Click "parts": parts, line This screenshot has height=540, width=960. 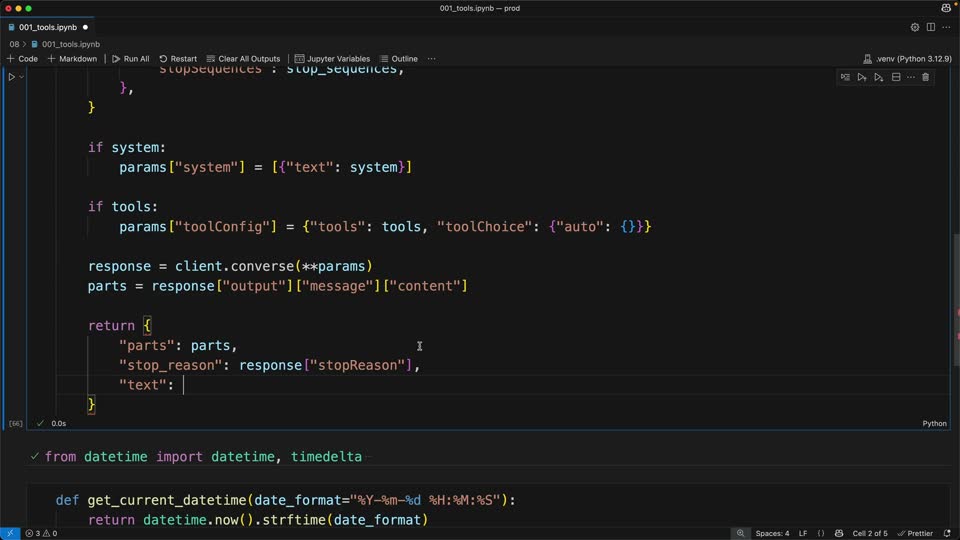point(178,345)
